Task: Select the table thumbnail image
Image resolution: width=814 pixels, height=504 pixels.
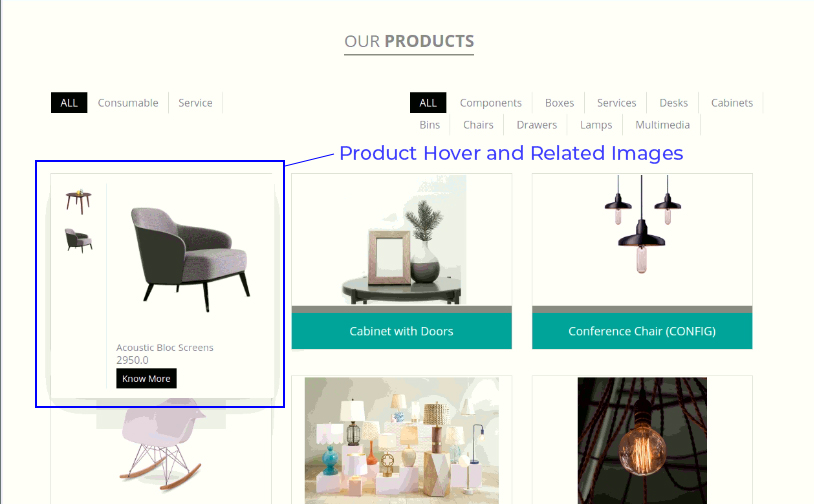Action: pyautogui.click(x=78, y=201)
